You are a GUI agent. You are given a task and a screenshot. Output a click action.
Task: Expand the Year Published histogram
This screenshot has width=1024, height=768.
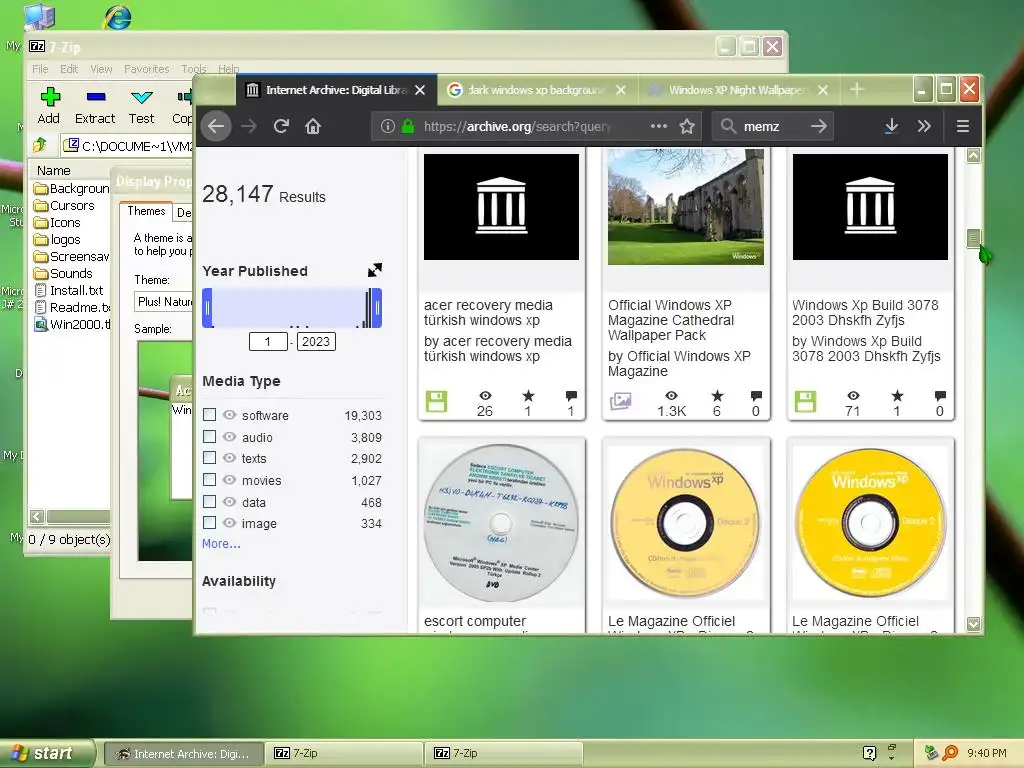point(374,270)
